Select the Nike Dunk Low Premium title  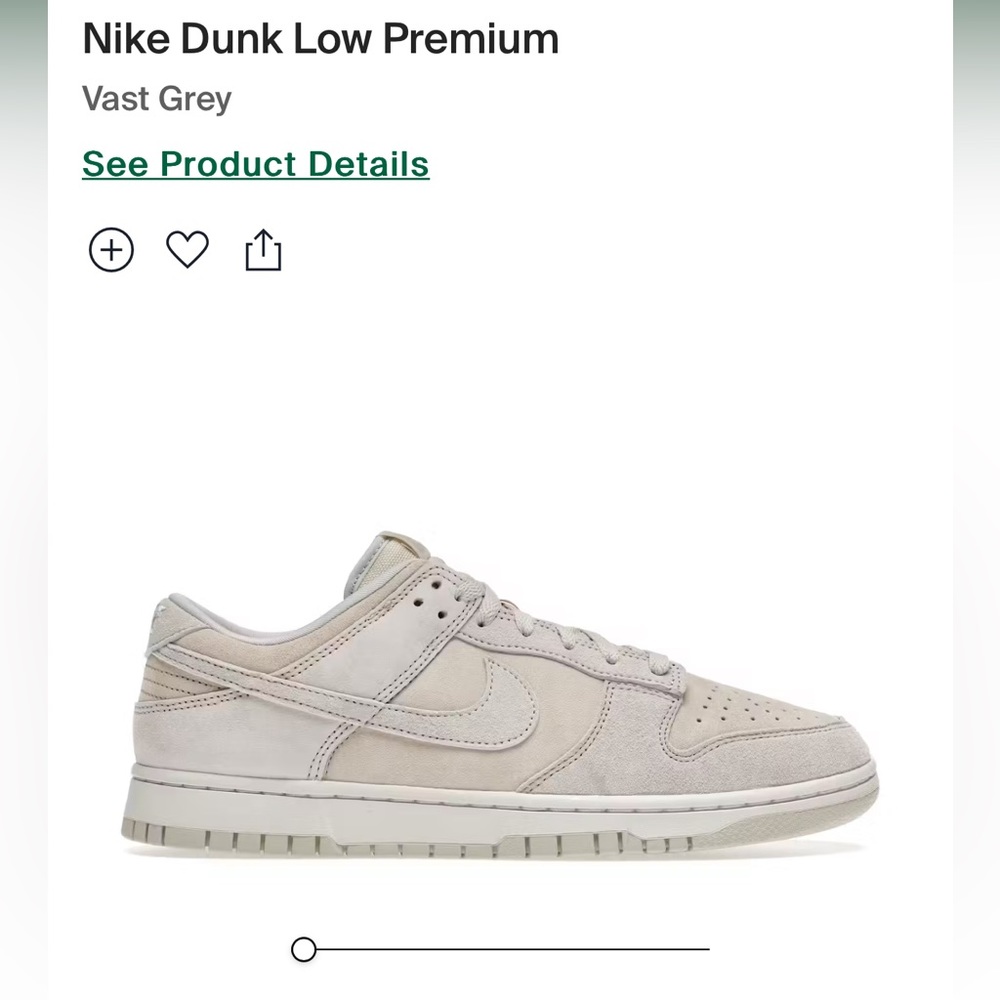pos(321,39)
